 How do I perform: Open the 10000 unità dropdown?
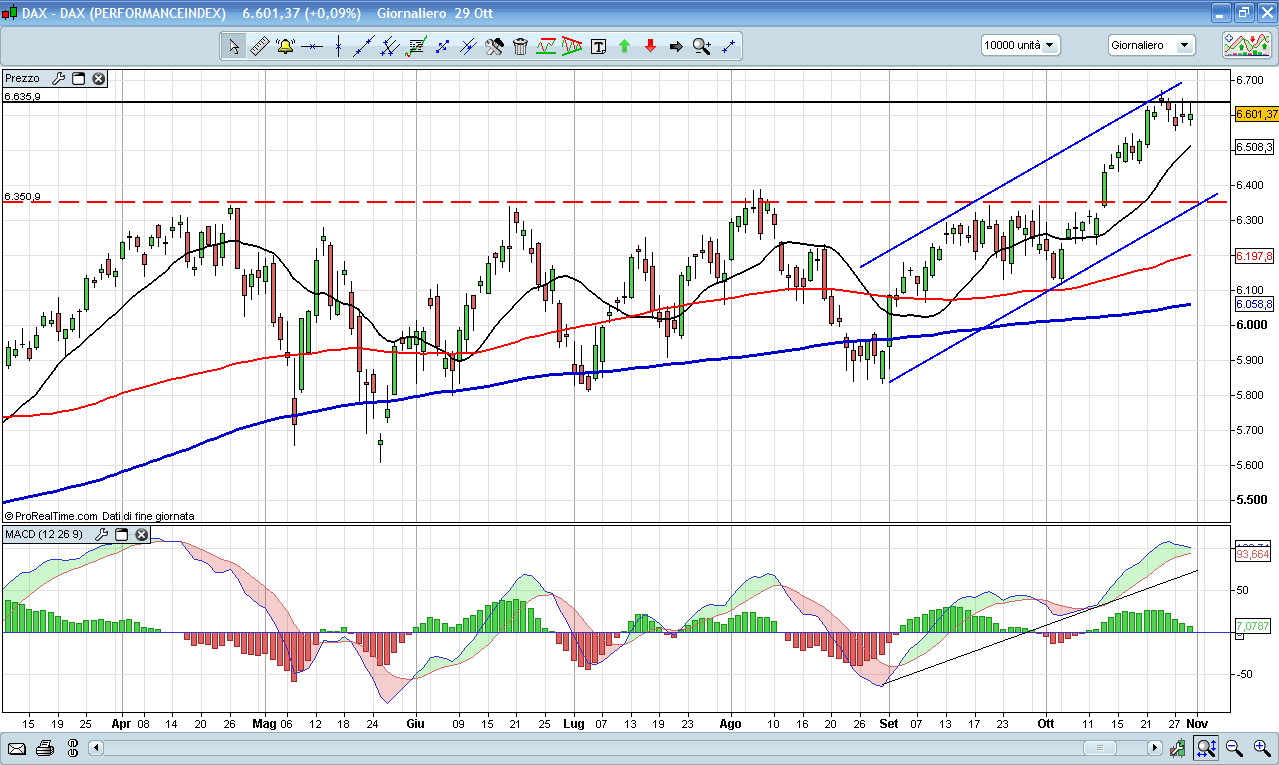[1020, 45]
